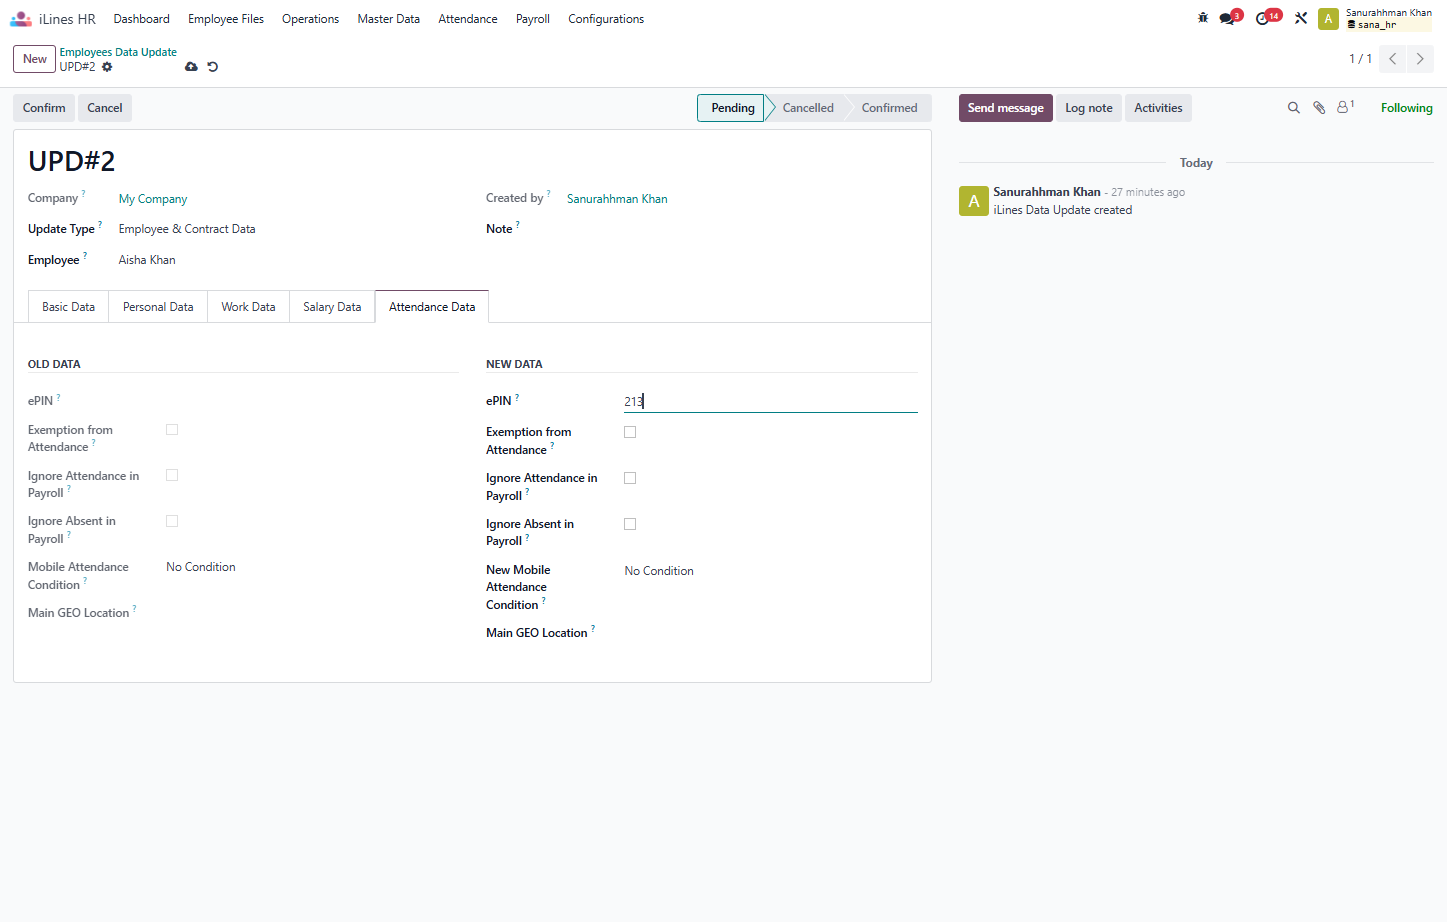This screenshot has height=922, width=1447.
Task: Open the My Company link
Action: (x=153, y=199)
